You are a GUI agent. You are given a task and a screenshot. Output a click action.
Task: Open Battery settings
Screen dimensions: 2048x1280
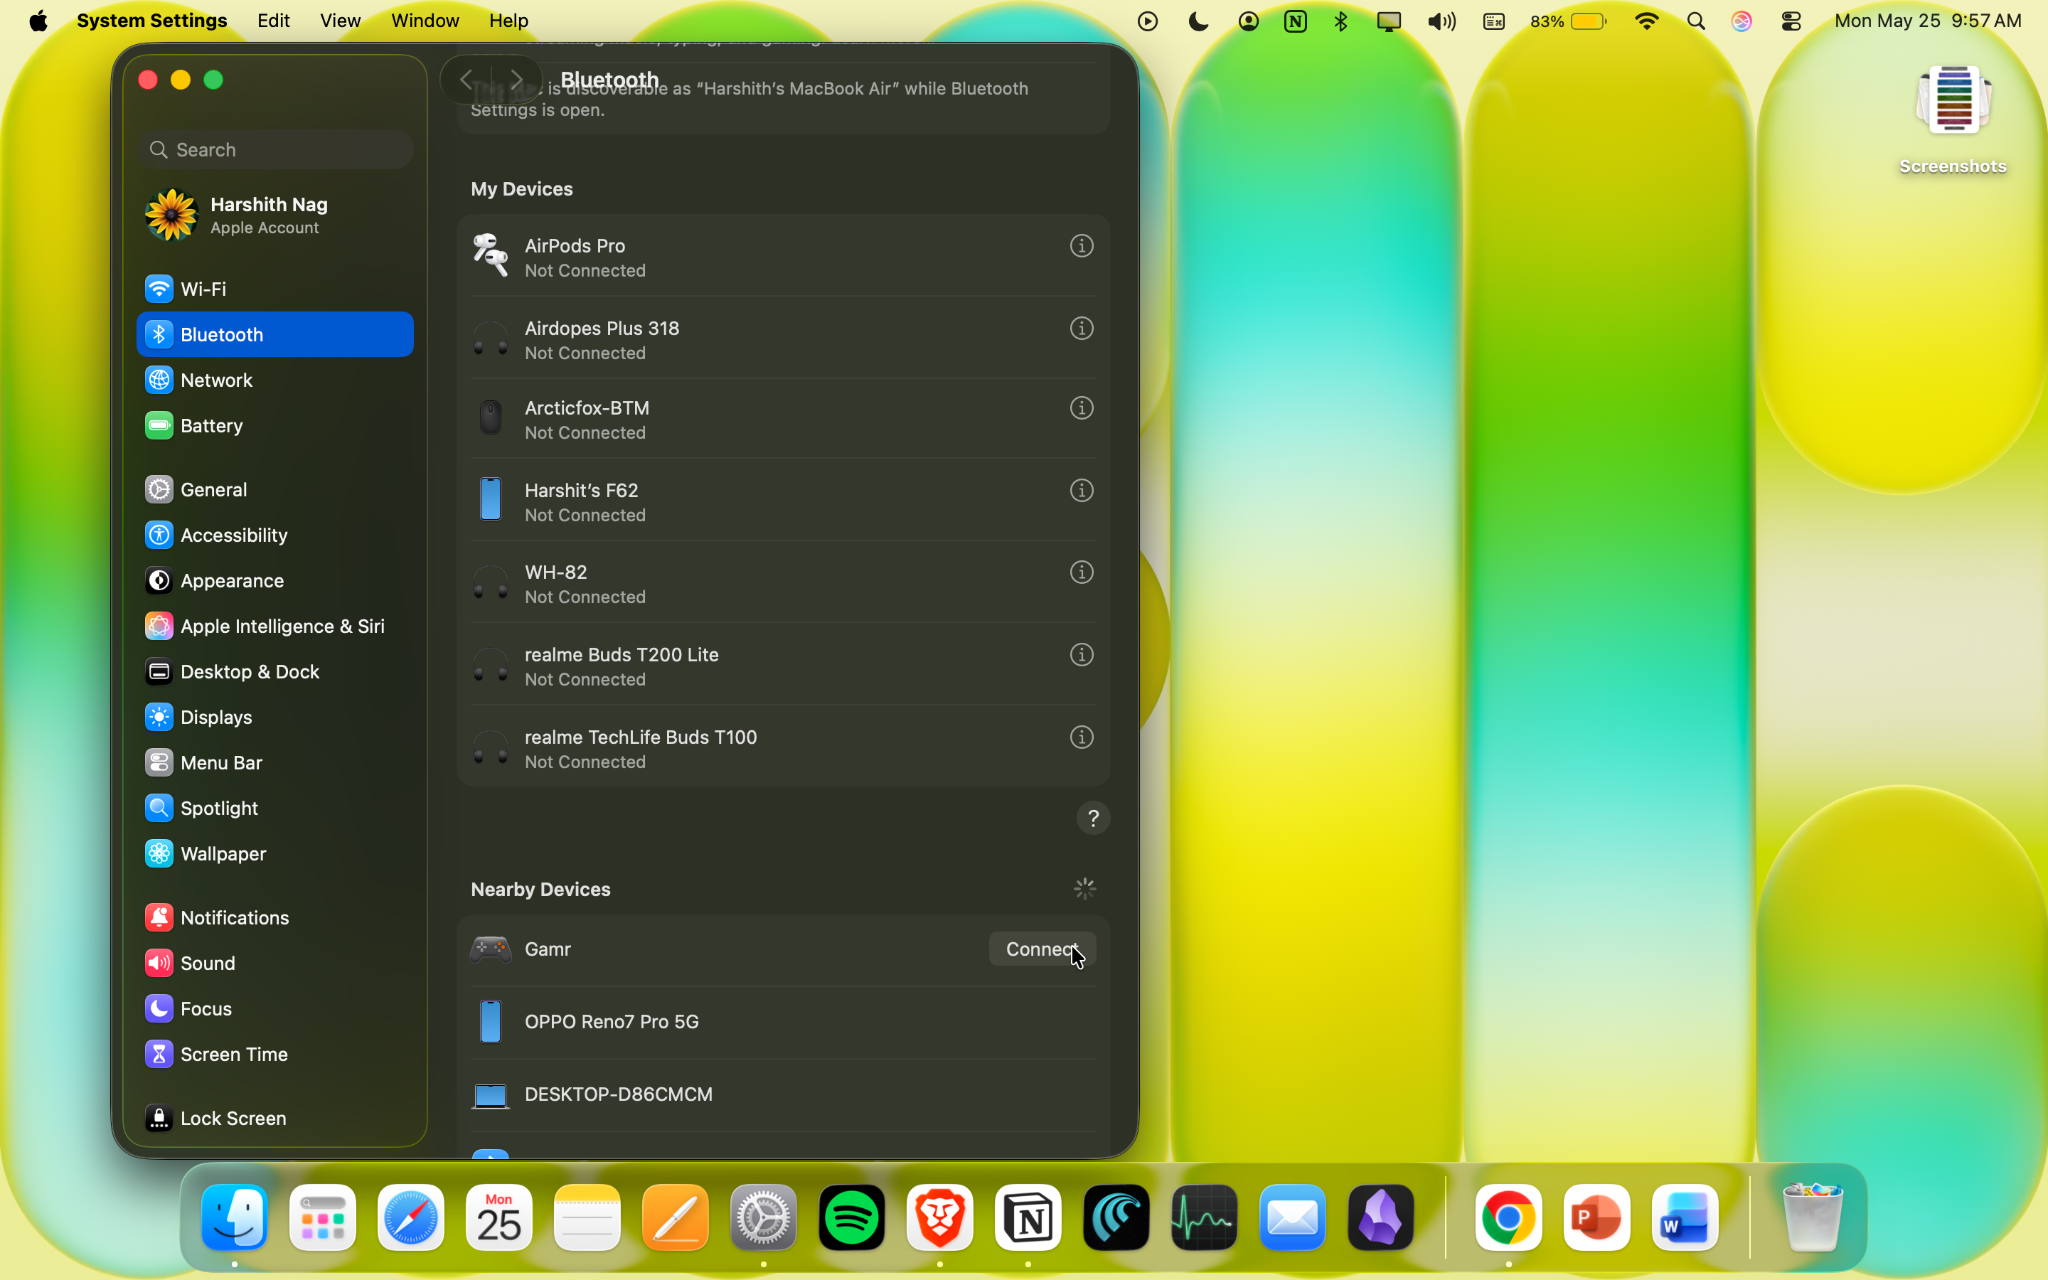coord(275,426)
